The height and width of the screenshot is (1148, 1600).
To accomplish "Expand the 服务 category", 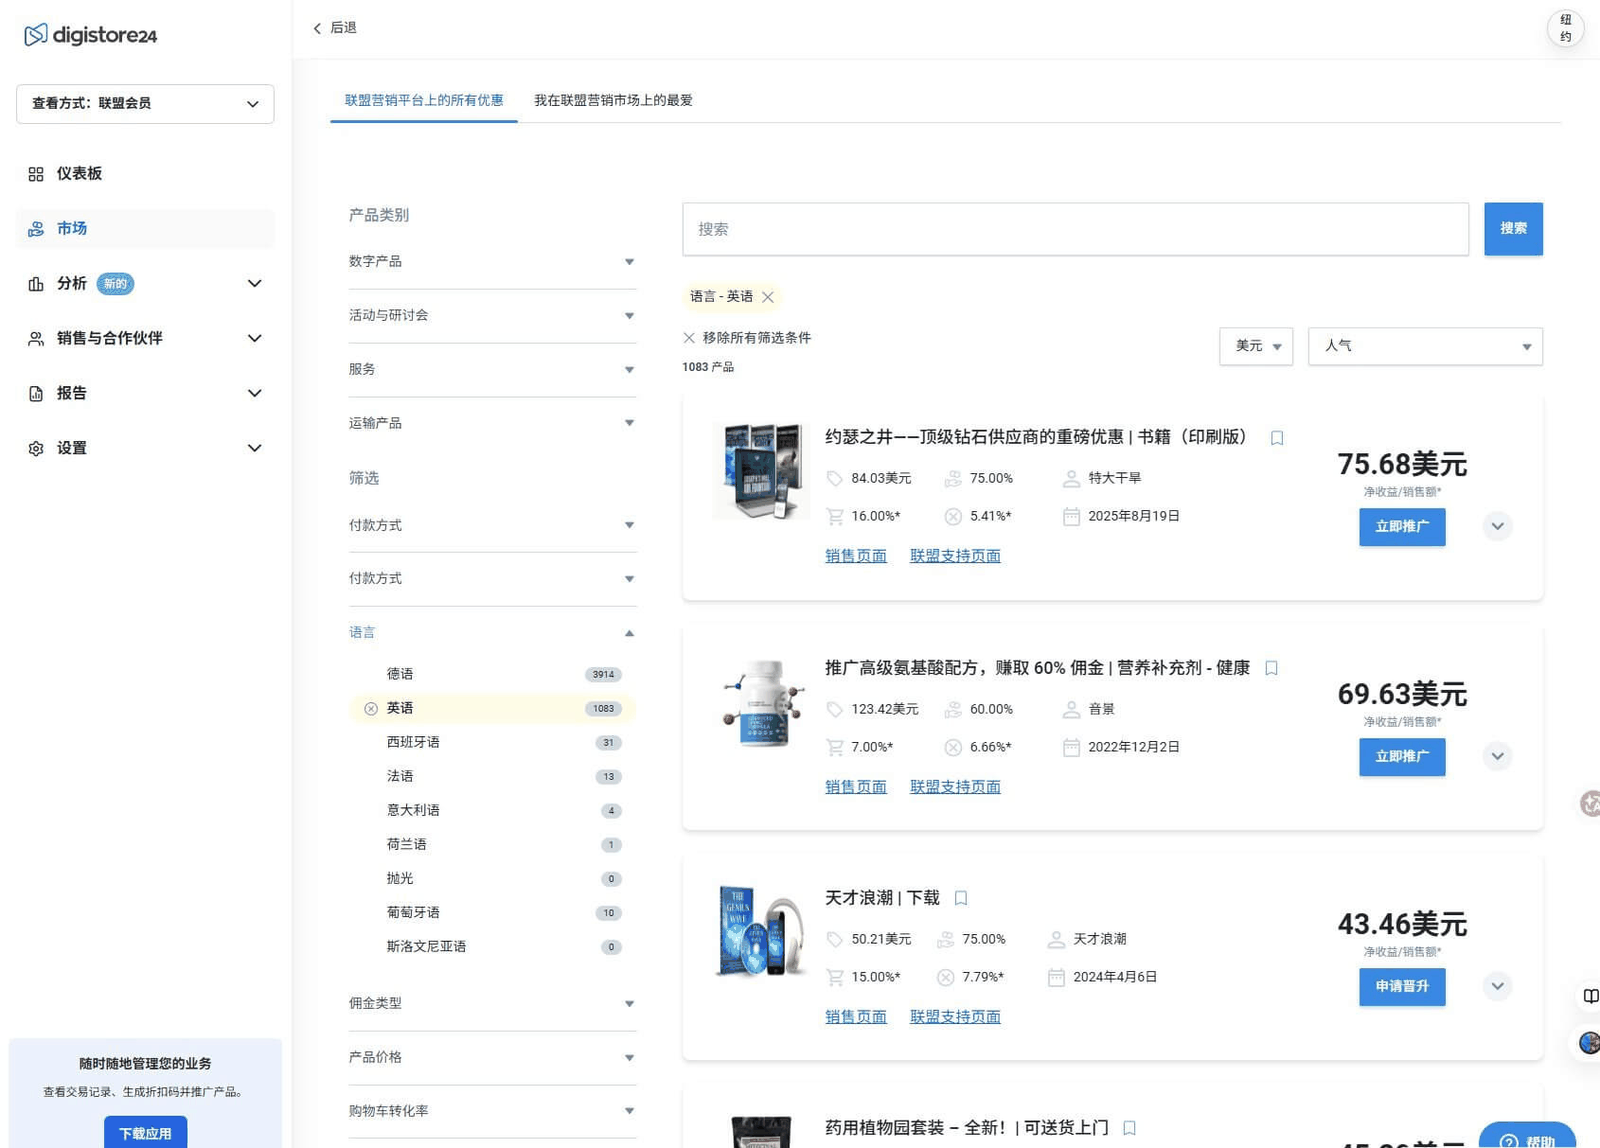I will pyautogui.click(x=492, y=370).
